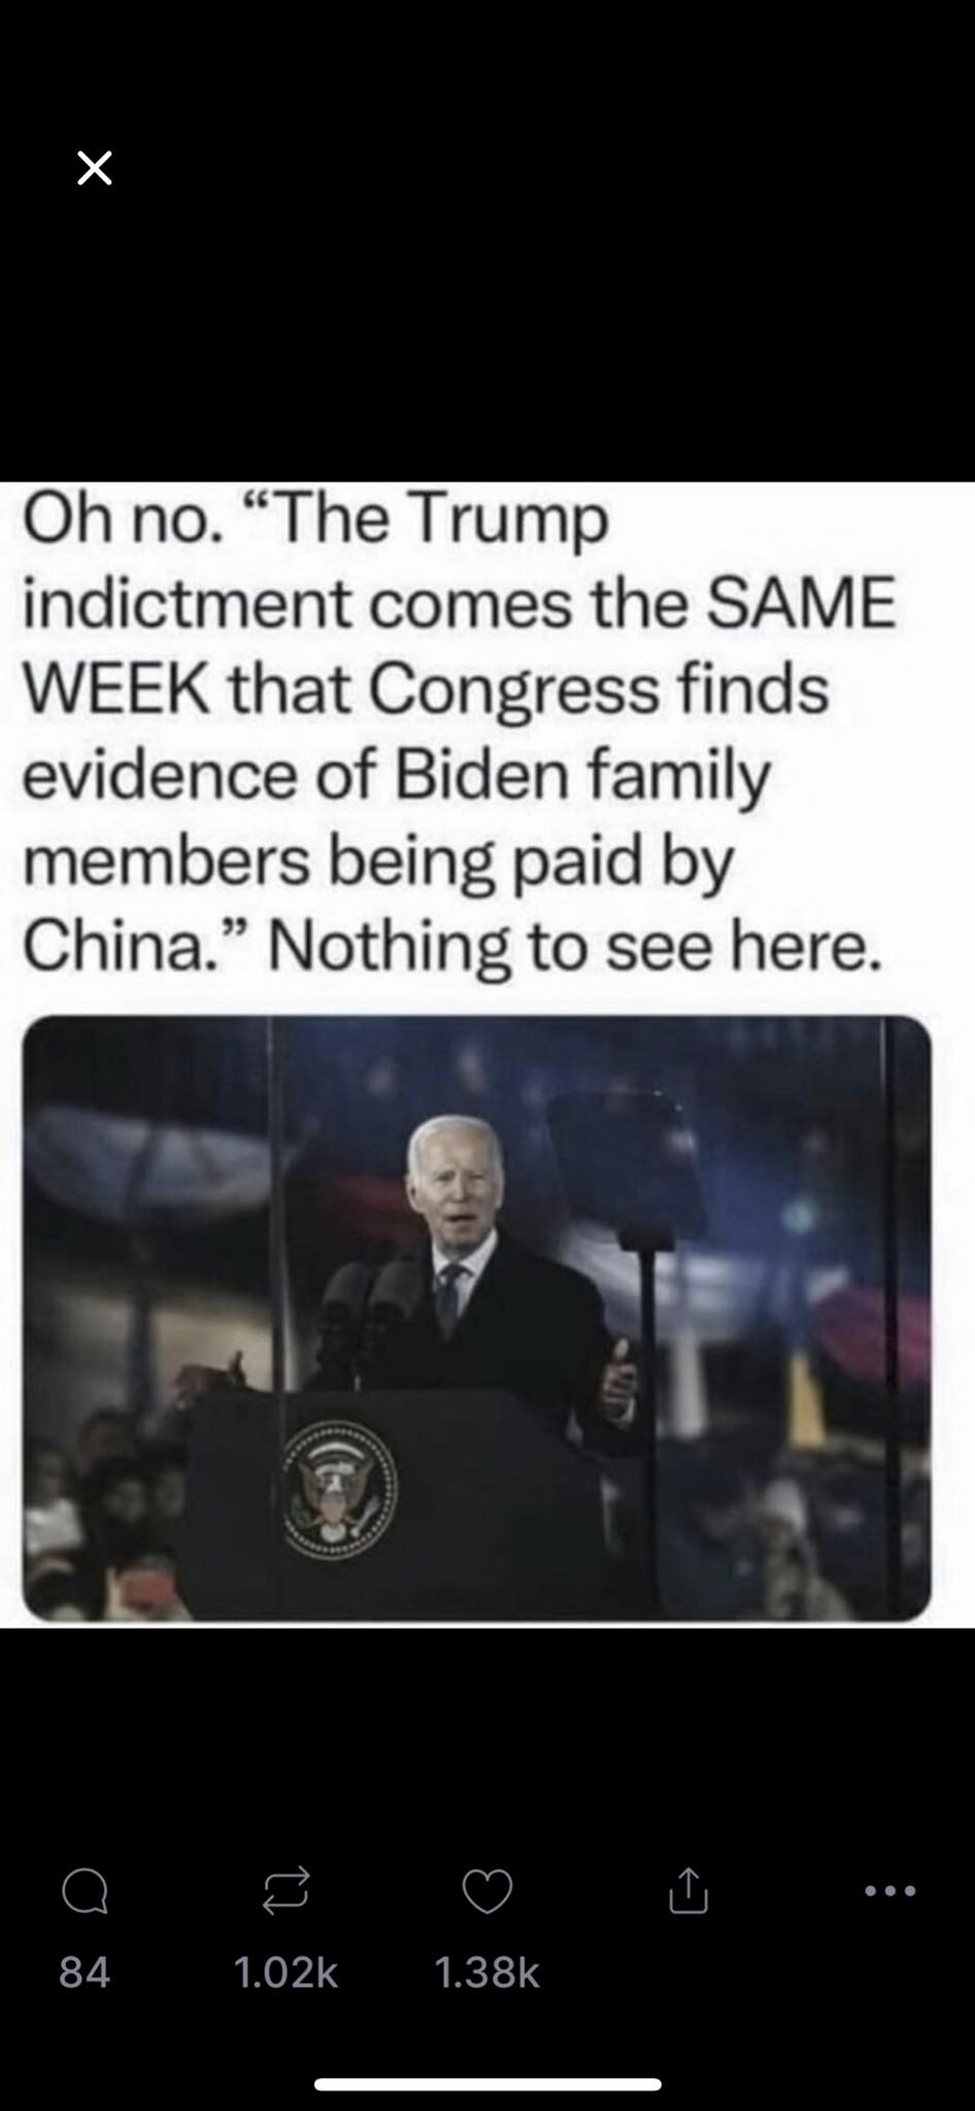Click the 1.38k likes count
The height and width of the screenshot is (2111, 975).
pos(487,1972)
